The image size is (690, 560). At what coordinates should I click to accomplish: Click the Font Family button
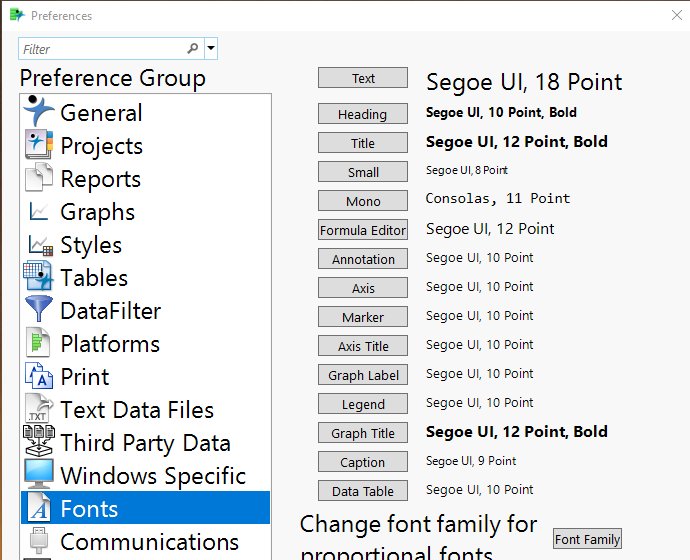coord(587,539)
